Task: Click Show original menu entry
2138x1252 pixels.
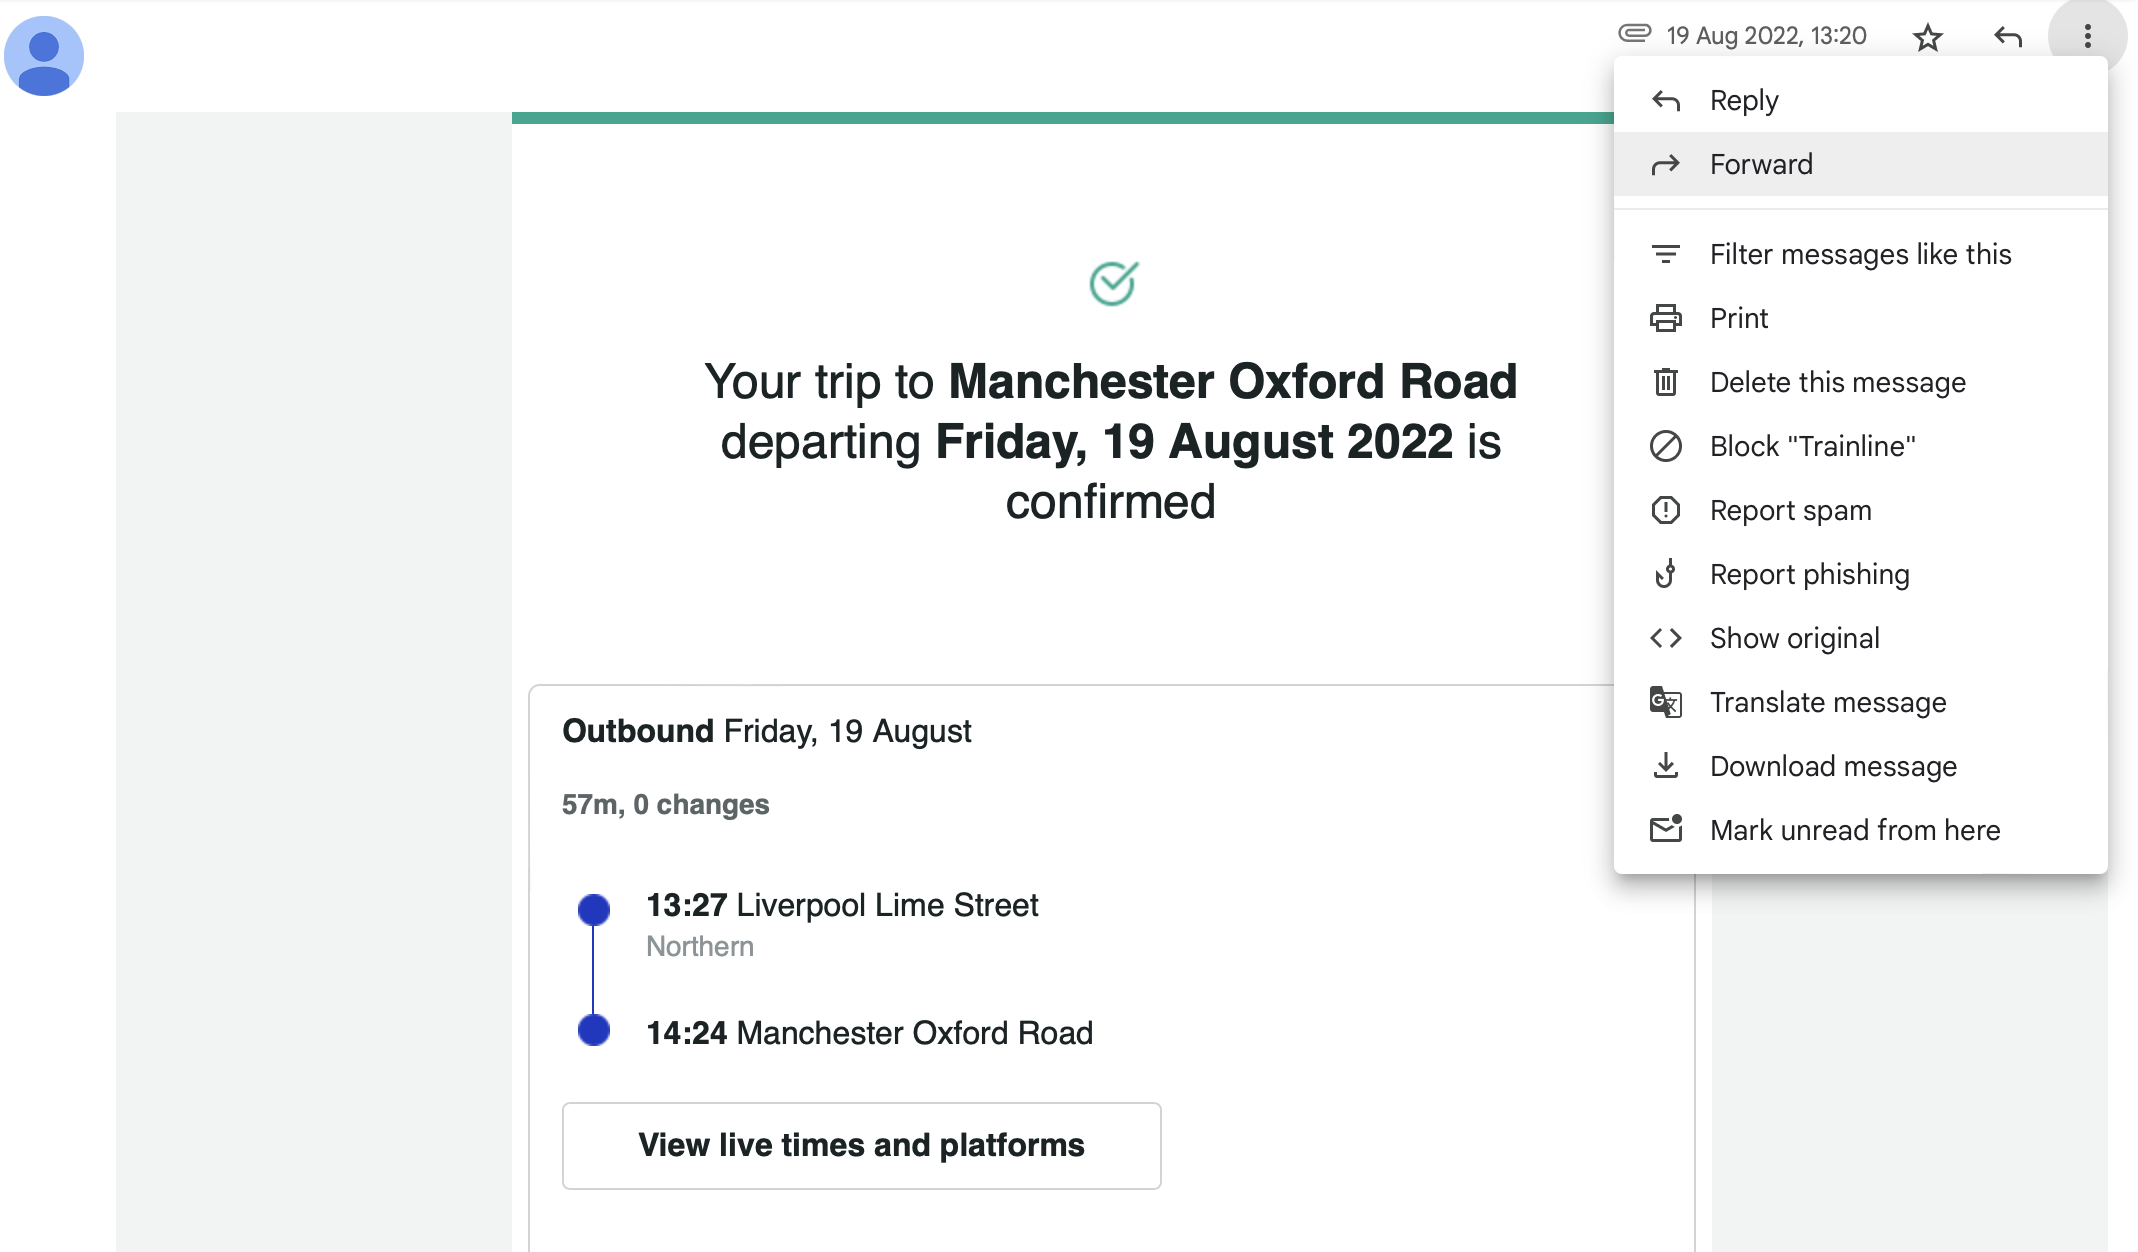Action: [1794, 639]
